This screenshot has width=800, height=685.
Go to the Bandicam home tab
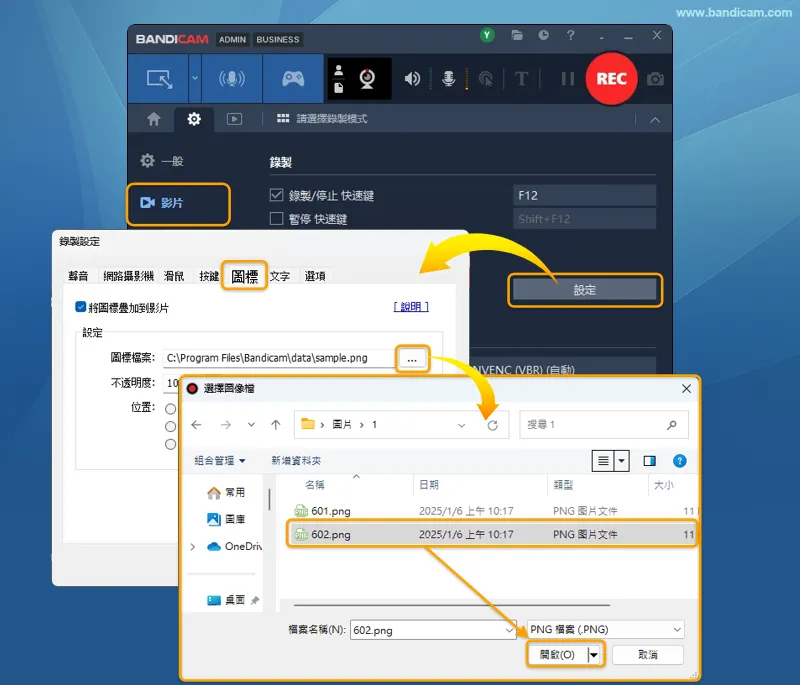pyautogui.click(x=154, y=119)
